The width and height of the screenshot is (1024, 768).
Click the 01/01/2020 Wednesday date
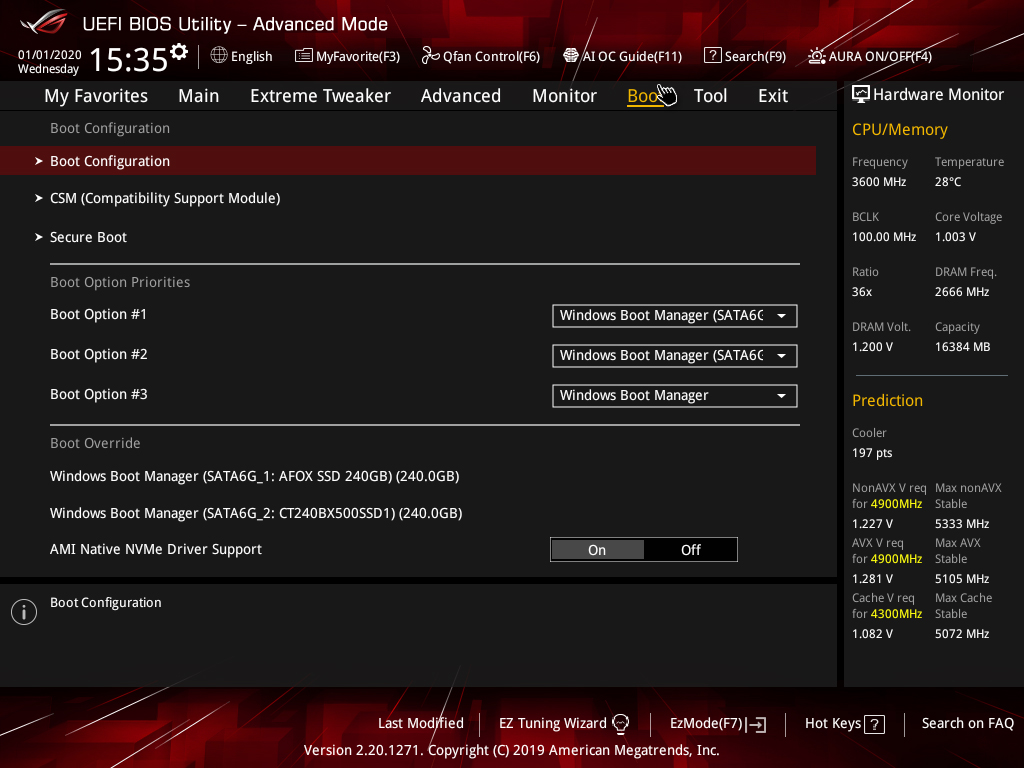click(49, 61)
